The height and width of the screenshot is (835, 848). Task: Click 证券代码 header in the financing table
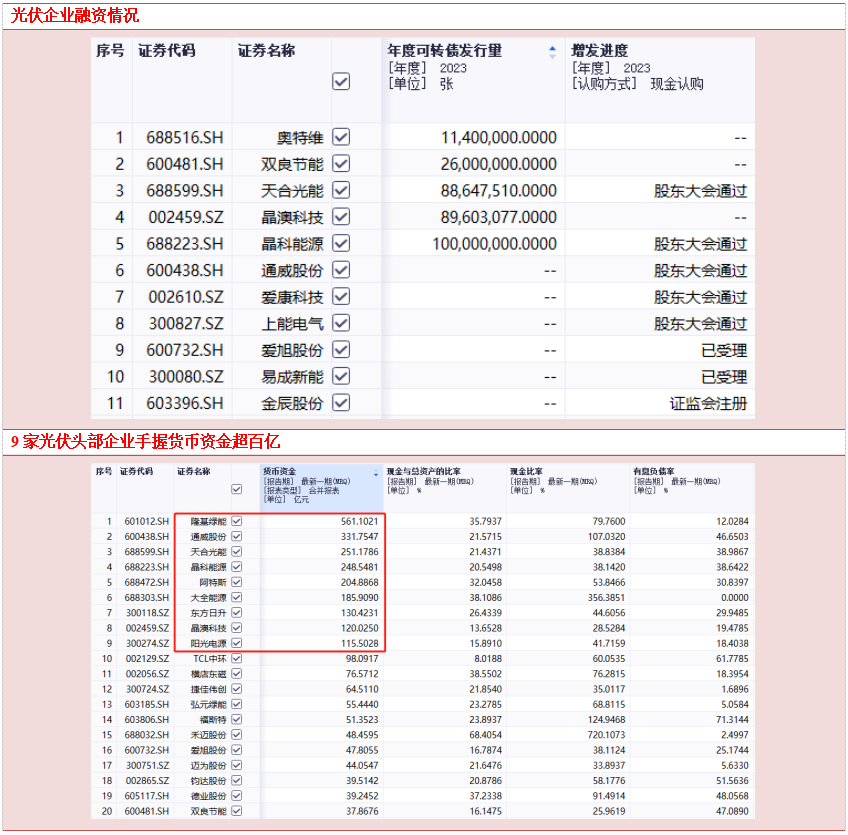pos(167,51)
